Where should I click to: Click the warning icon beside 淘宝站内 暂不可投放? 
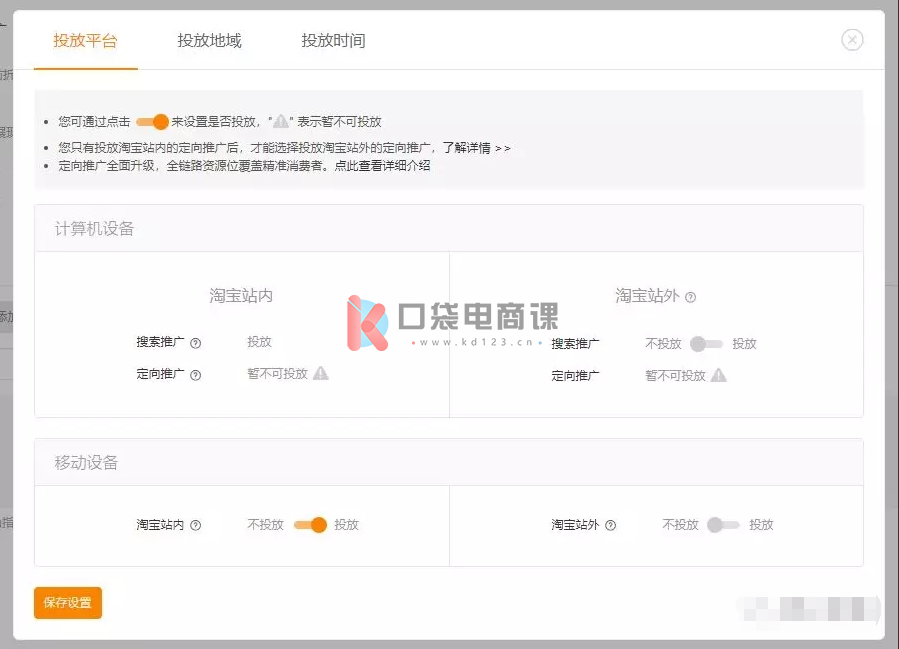click(x=321, y=373)
